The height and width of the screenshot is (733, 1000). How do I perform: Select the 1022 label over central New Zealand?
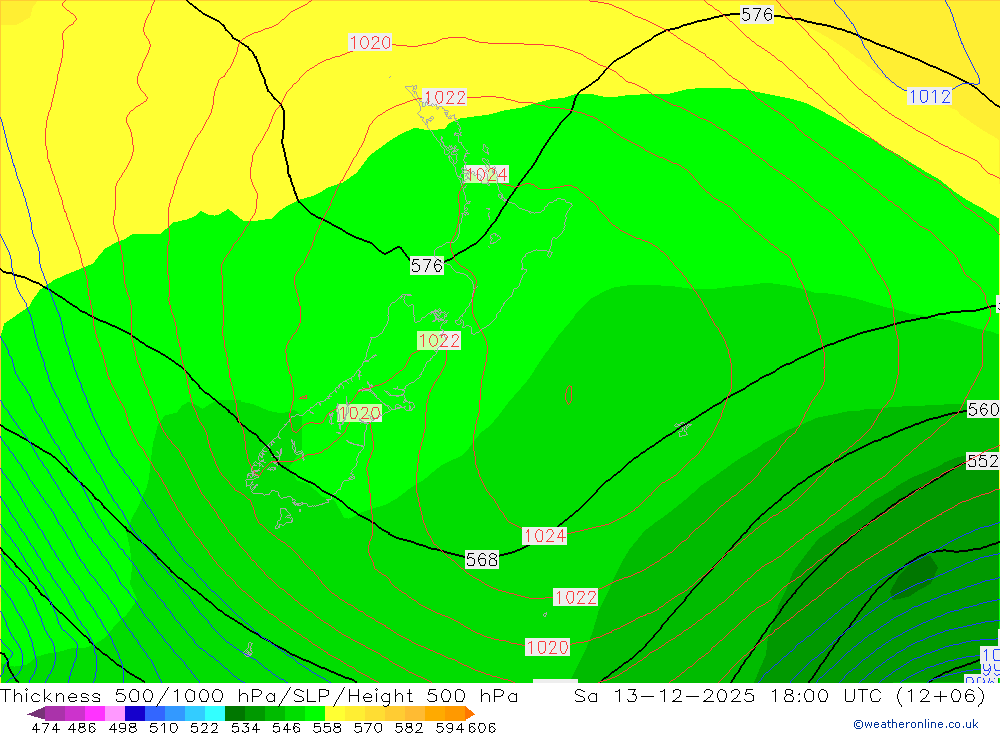pos(439,341)
